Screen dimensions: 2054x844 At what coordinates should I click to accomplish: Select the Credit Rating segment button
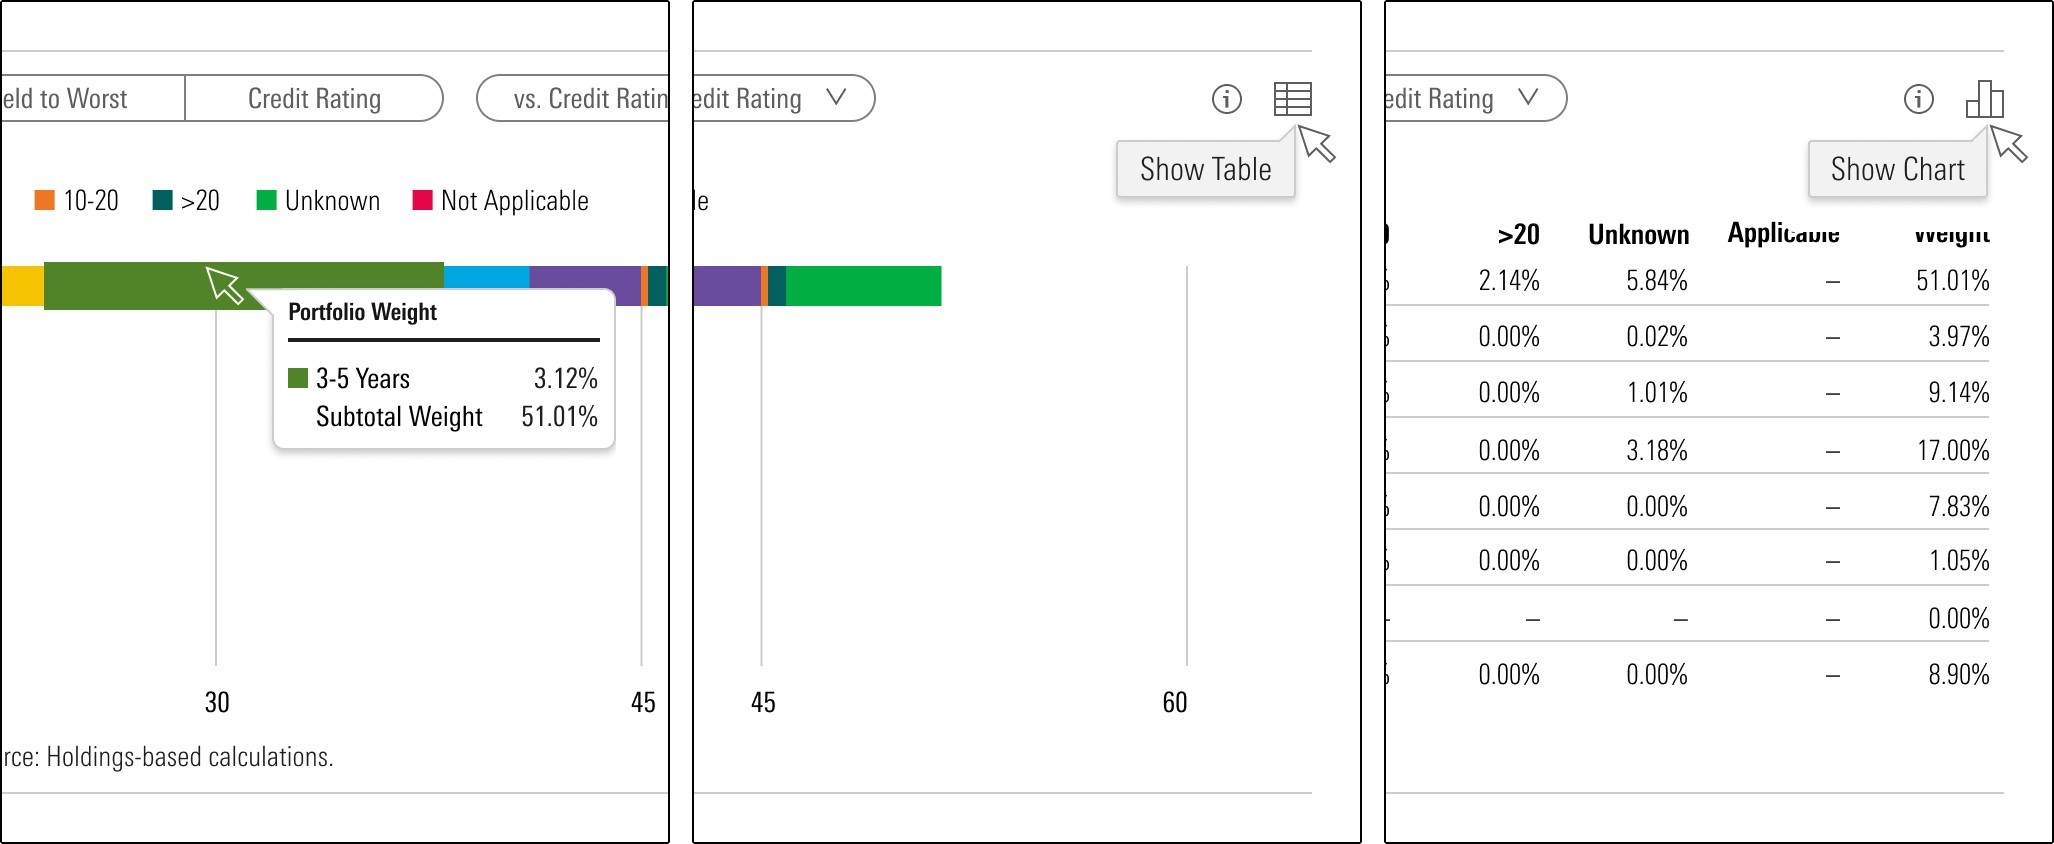pos(314,98)
